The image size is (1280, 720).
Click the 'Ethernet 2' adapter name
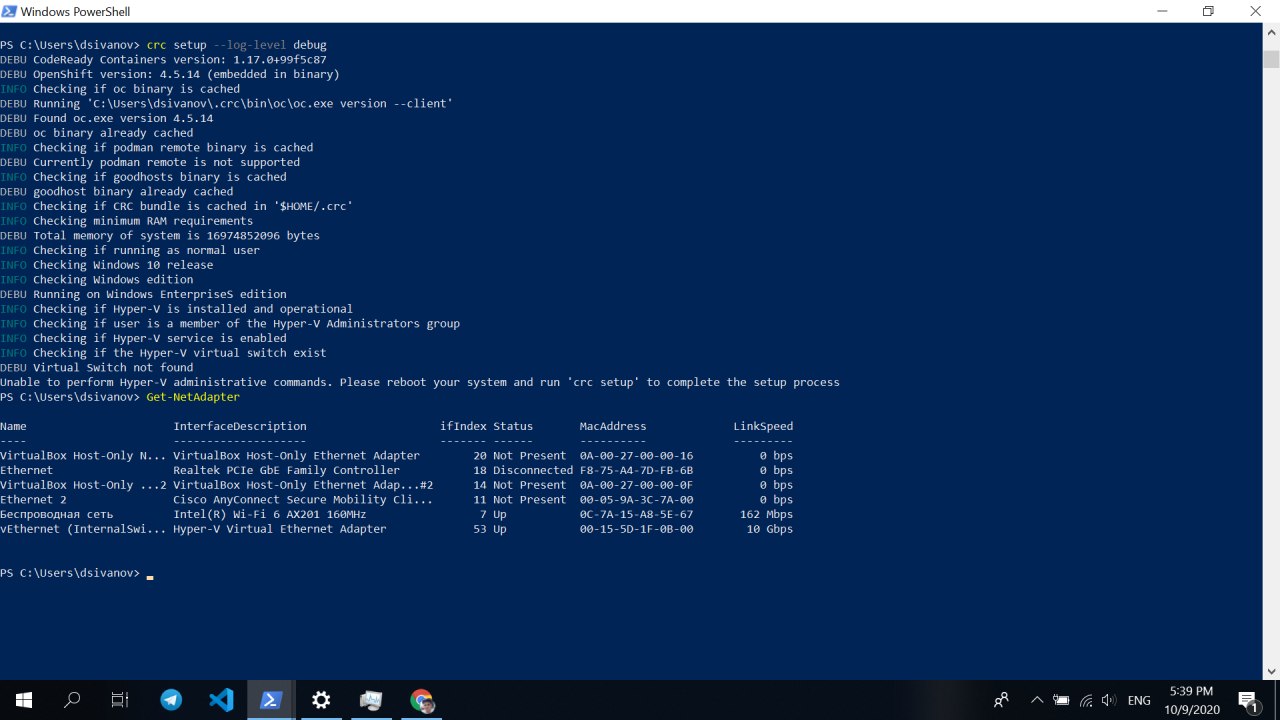[33, 499]
